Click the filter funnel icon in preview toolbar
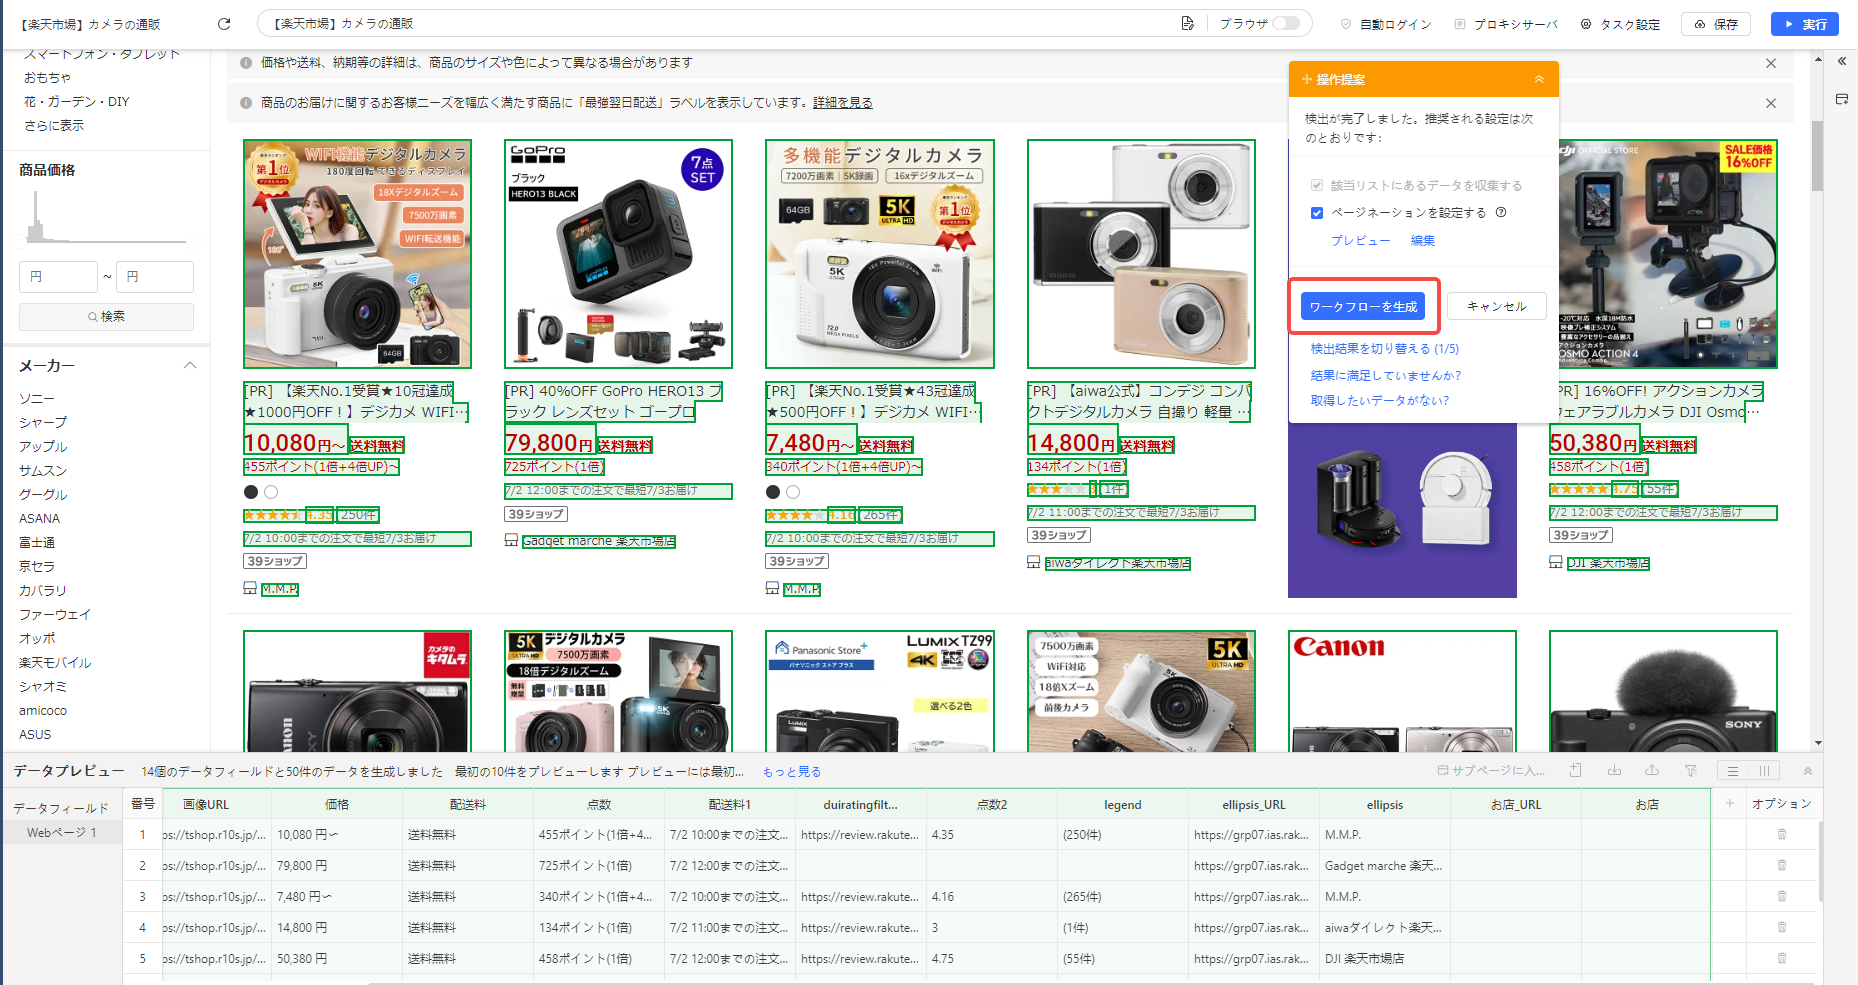Image resolution: width=1858 pixels, height=985 pixels. [x=1691, y=771]
